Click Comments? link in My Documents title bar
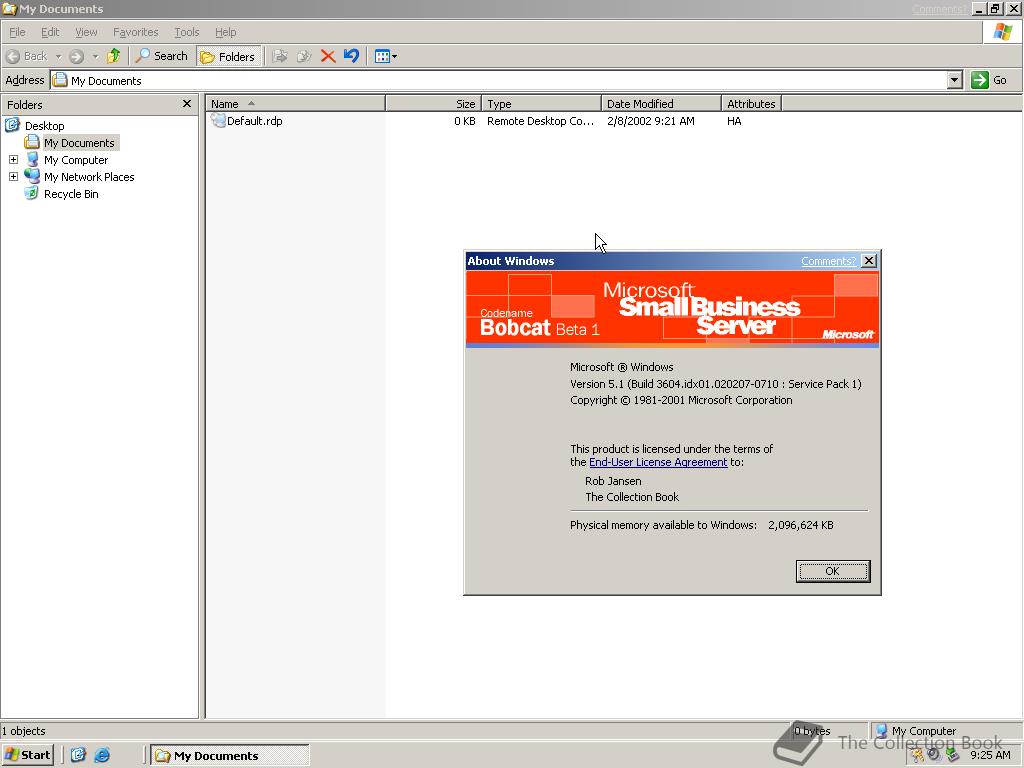This screenshot has width=1024, height=768. [938, 9]
